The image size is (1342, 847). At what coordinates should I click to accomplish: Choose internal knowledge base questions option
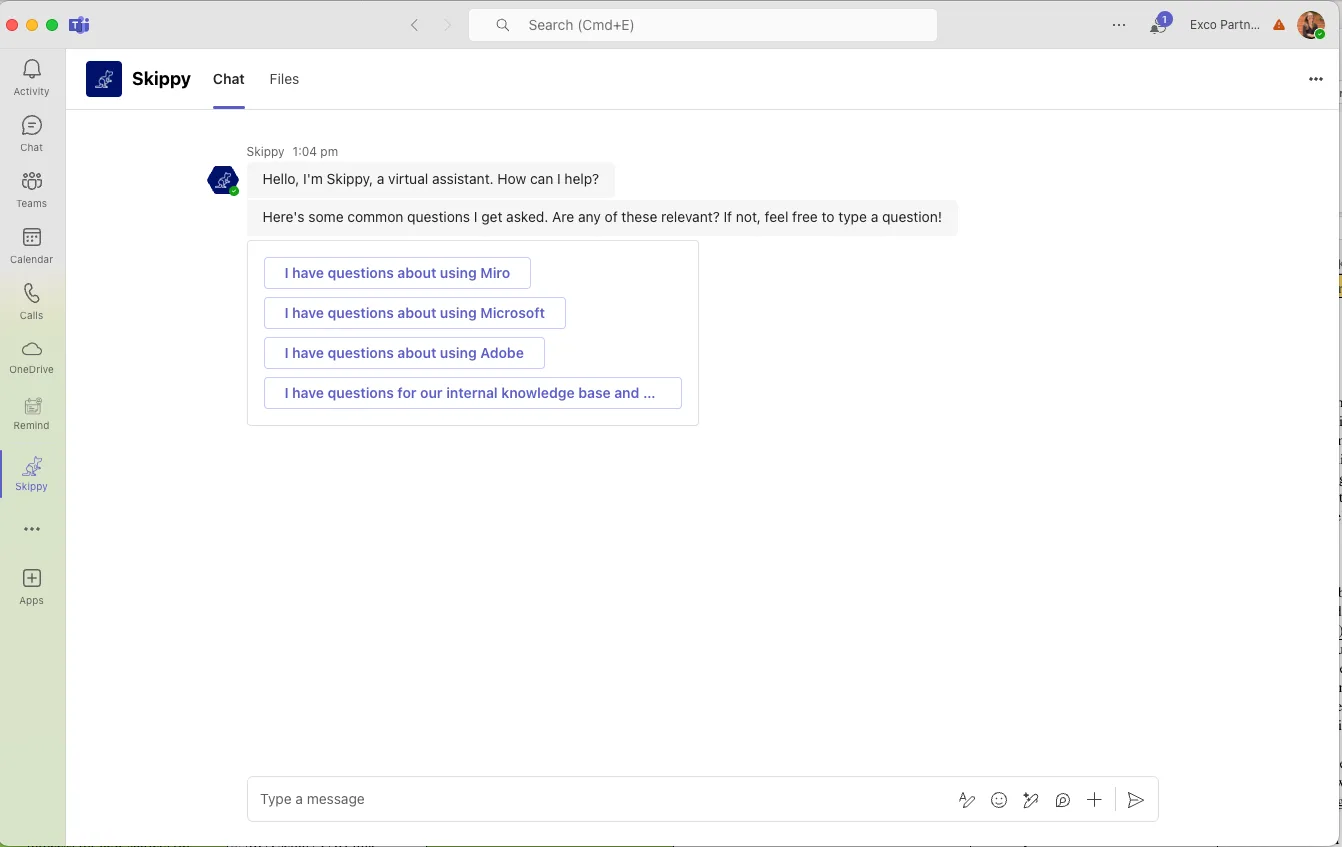473,393
